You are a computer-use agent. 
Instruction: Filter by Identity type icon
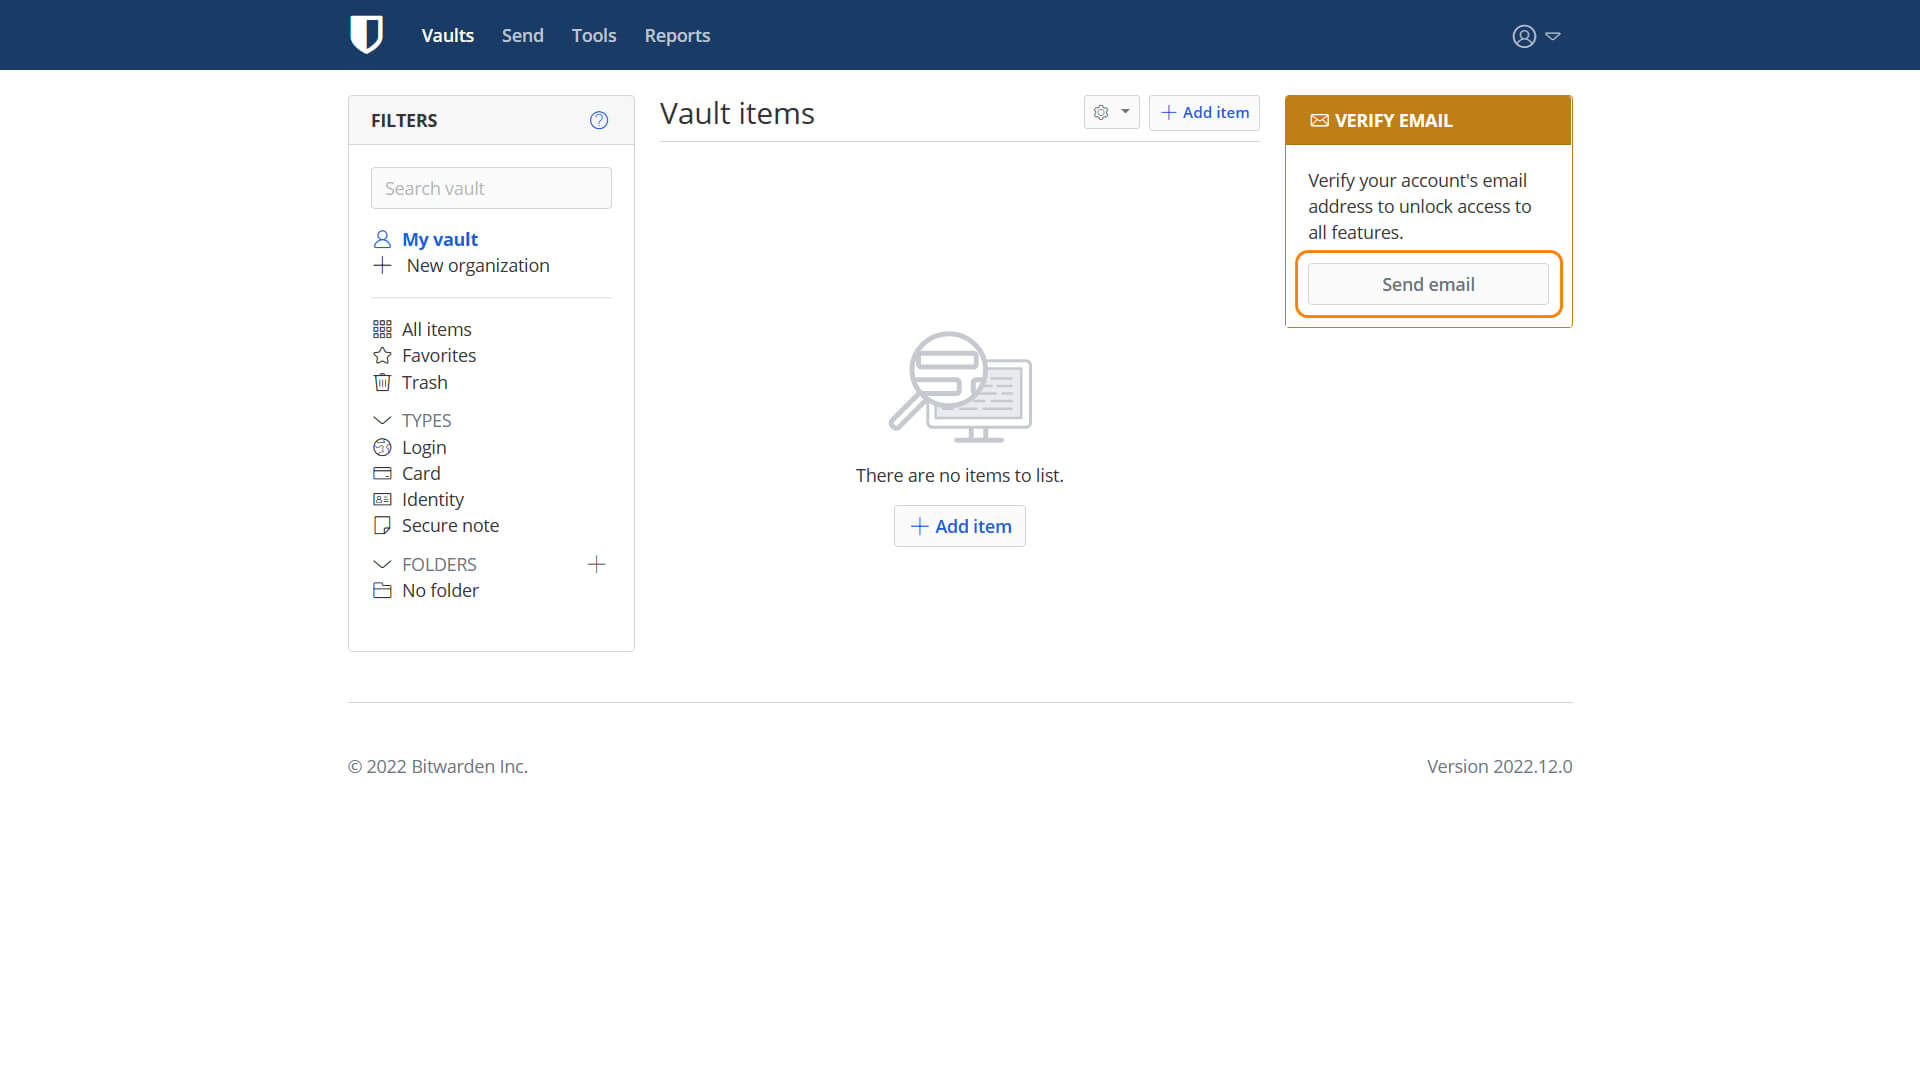(x=382, y=500)
